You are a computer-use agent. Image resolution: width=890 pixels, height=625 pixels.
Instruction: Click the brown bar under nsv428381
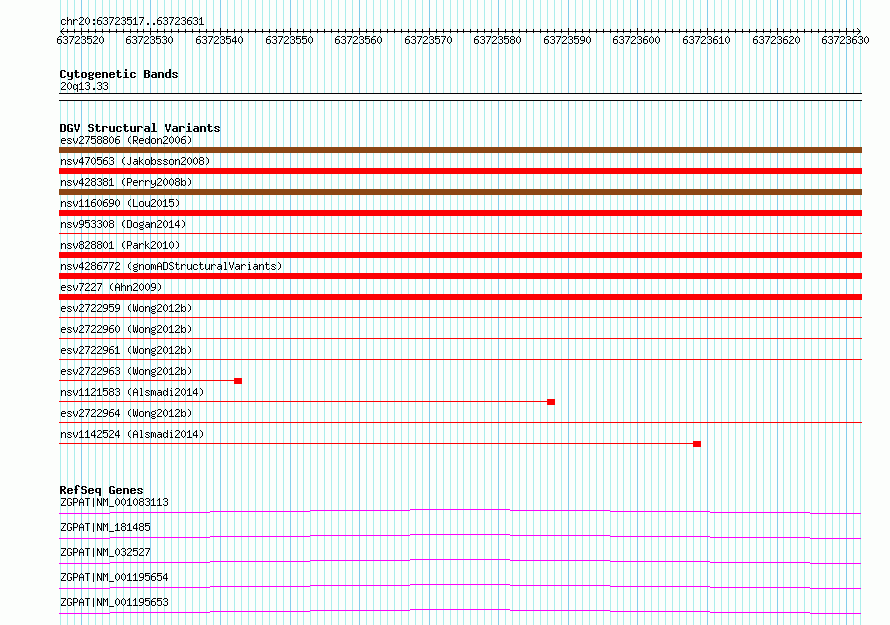(x=460, y=192)
